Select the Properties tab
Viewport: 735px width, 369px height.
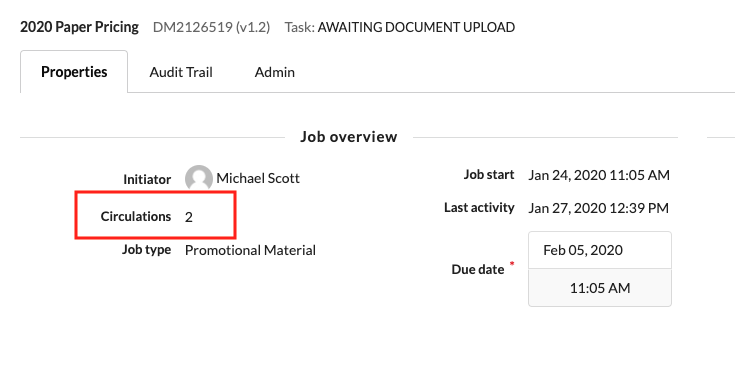click(74, 72)
